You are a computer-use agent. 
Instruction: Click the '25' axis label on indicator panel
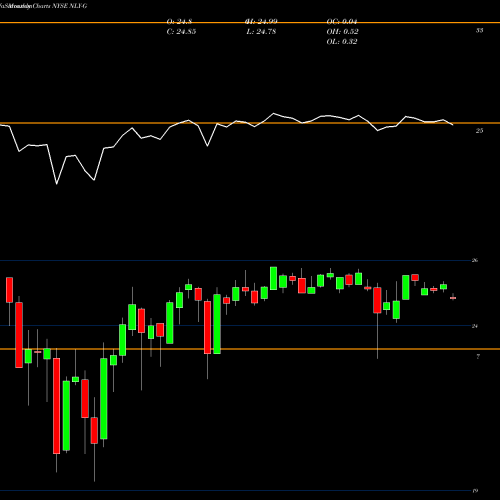pyautogui.click(x=479, y=131)
